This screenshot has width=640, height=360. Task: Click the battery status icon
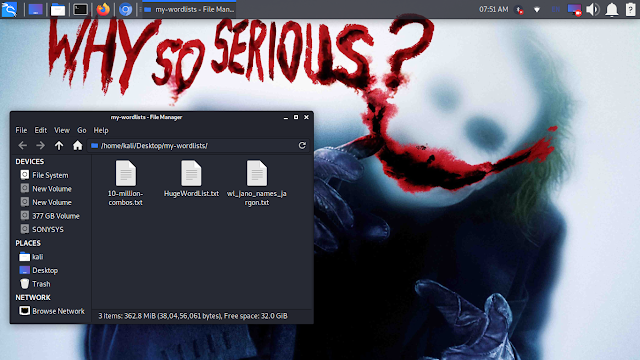pos(630,9)
